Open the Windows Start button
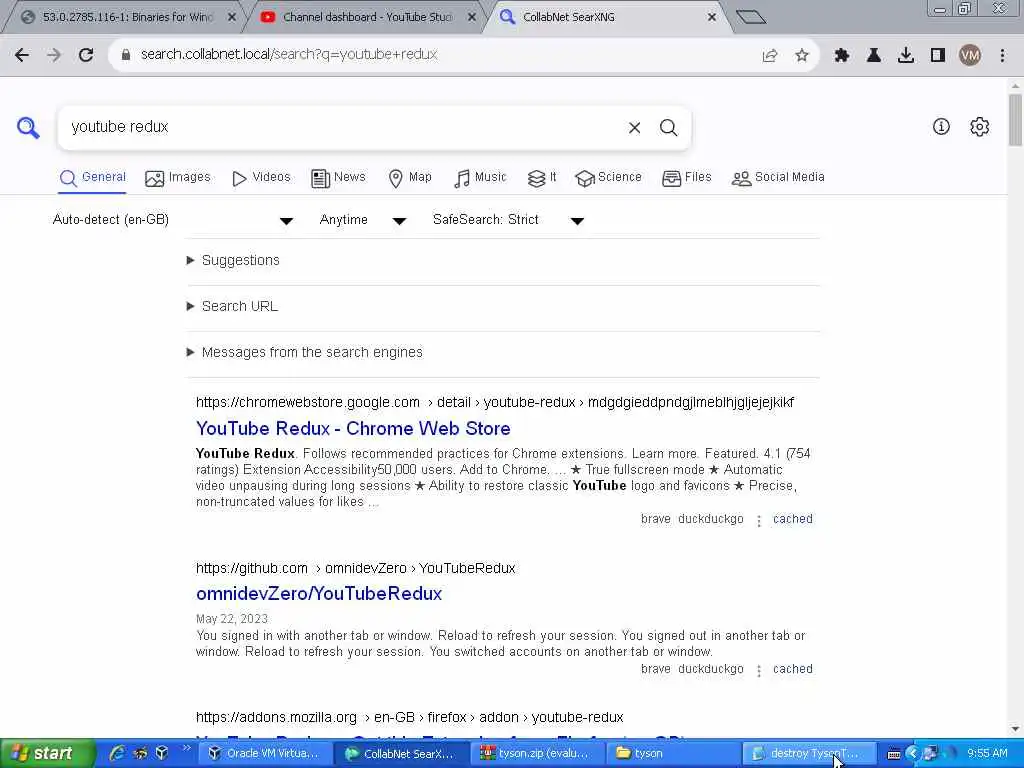Viewport: 1024px width, 768px height. (46, 754)
